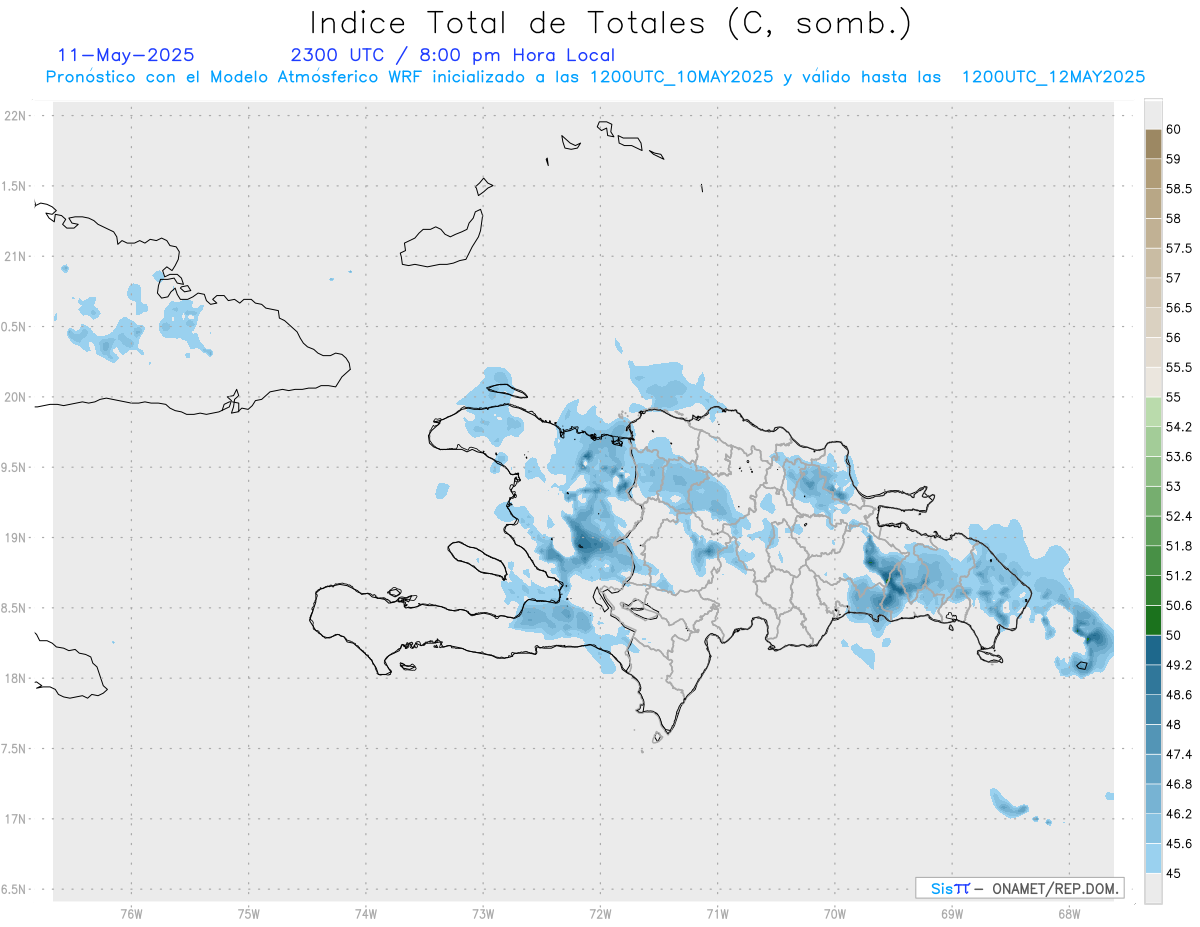
Task: Click the '1200UTC_12MAY2025' valid-until timestamp
Action: coord(1053,77)
